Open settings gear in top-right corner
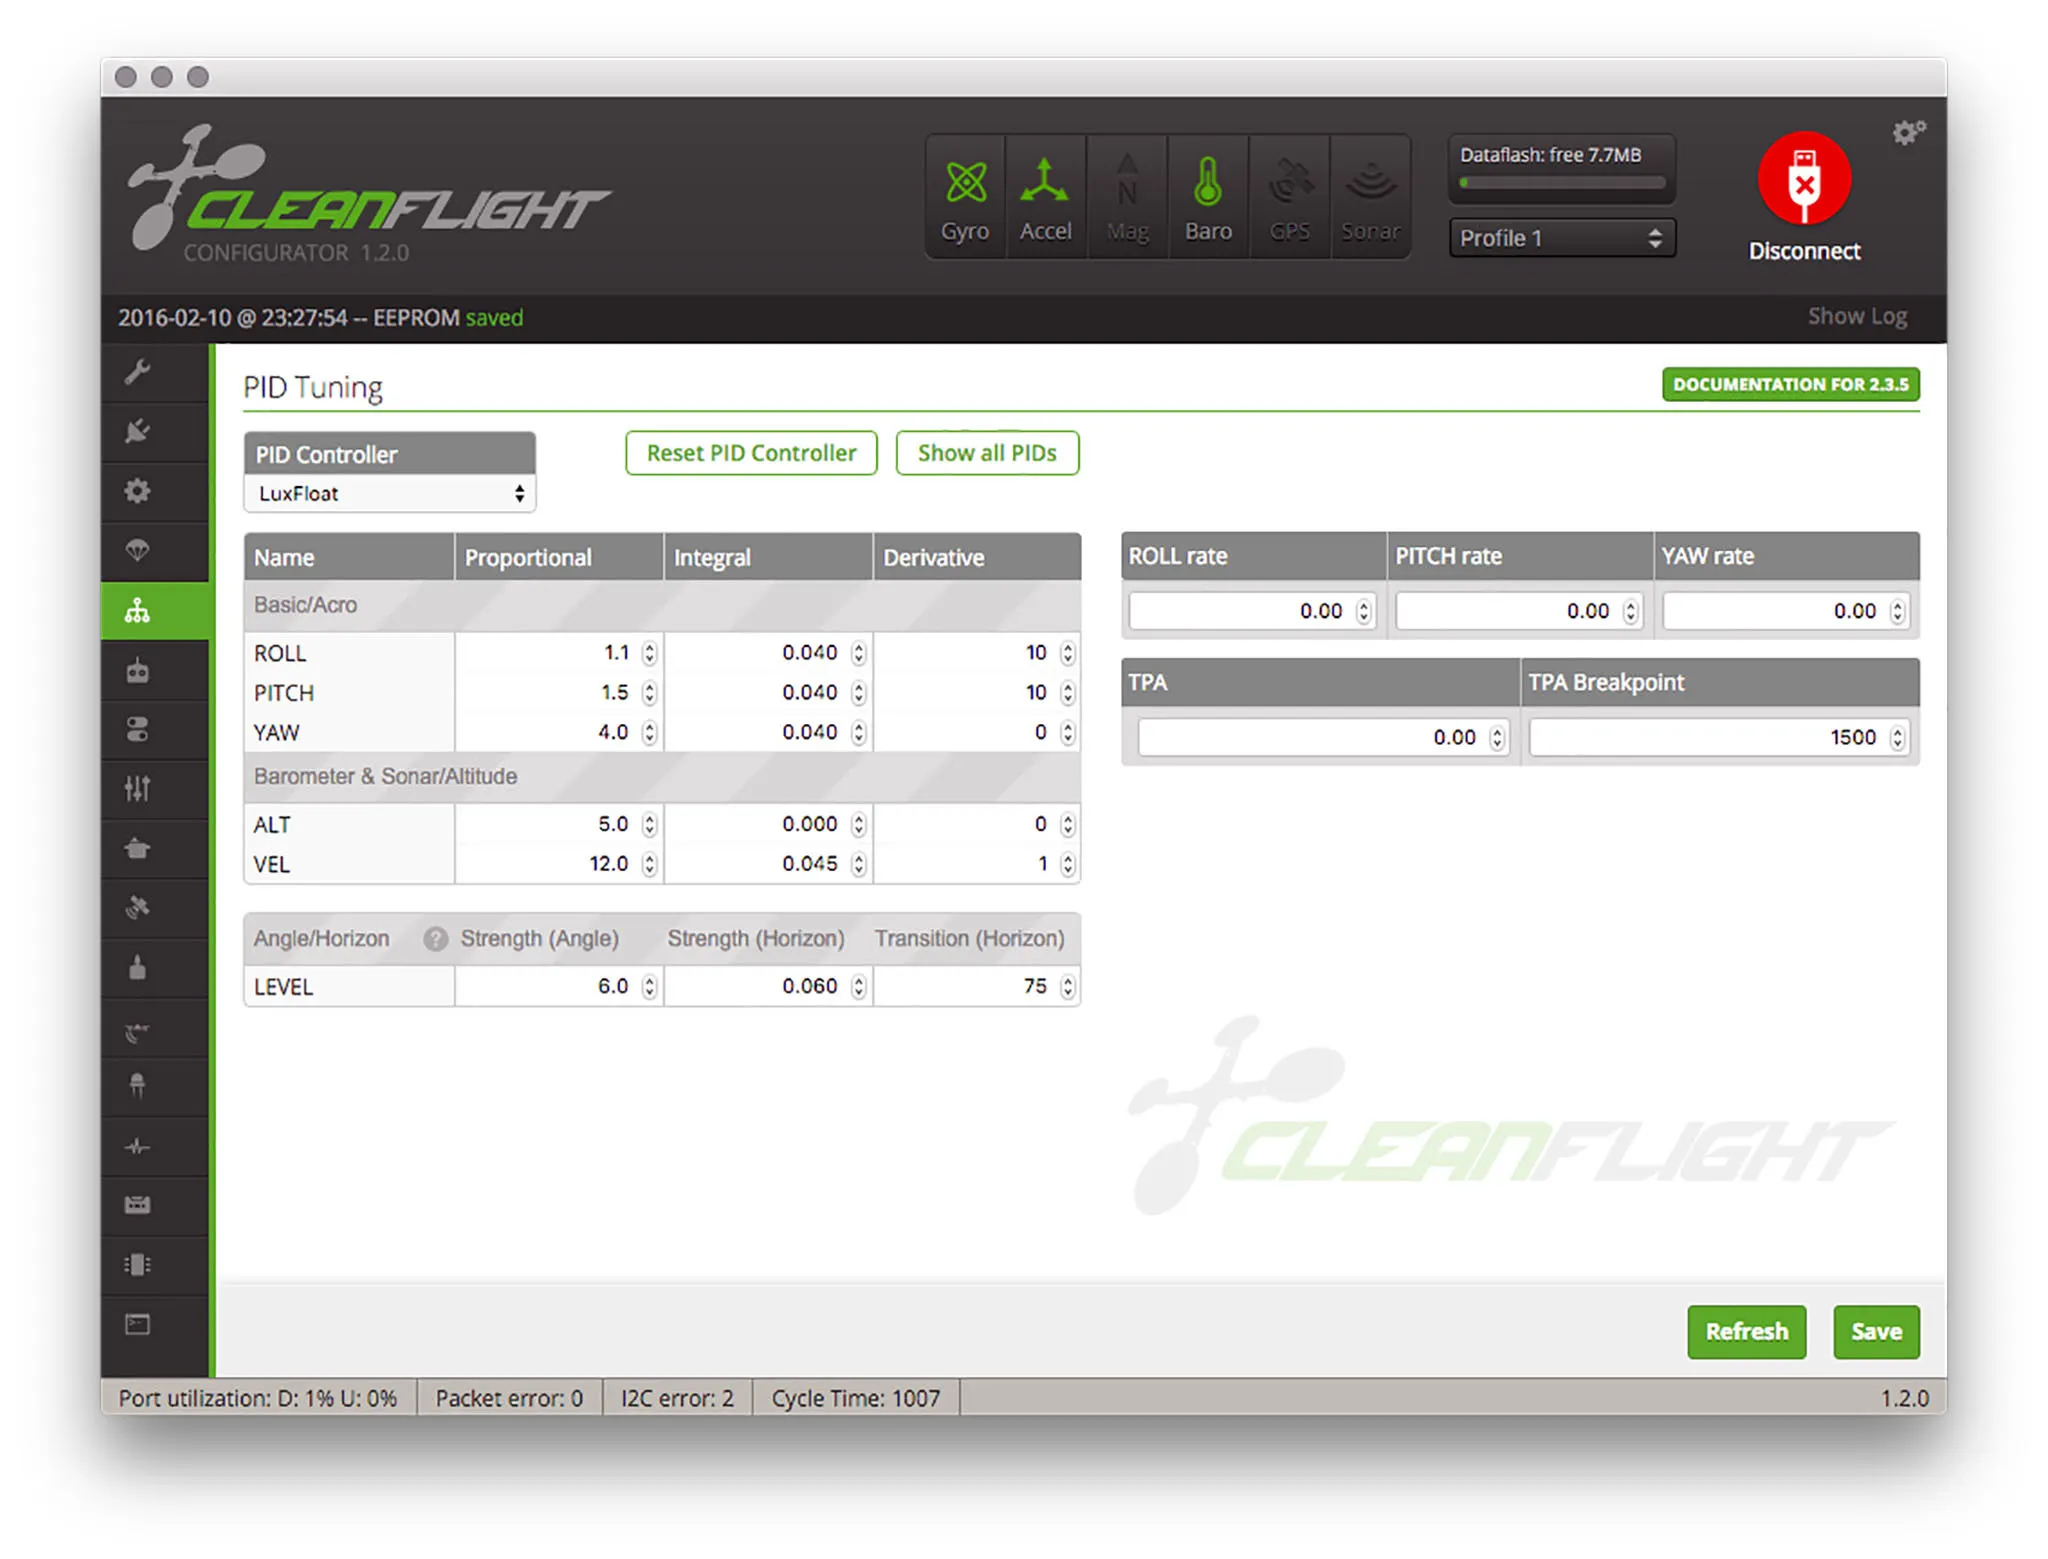The width and height of the screenshot is (2048, 1559). 1906,133
